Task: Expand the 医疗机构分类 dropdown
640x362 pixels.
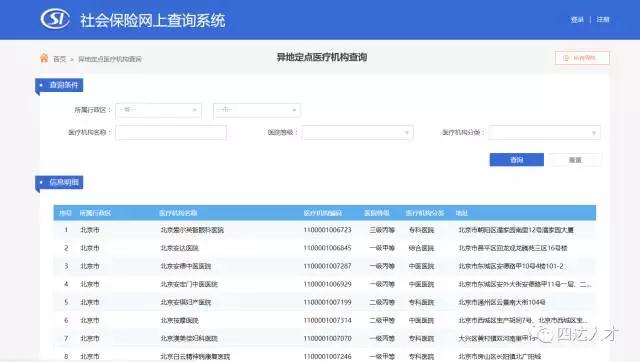Action: point(544,133)
